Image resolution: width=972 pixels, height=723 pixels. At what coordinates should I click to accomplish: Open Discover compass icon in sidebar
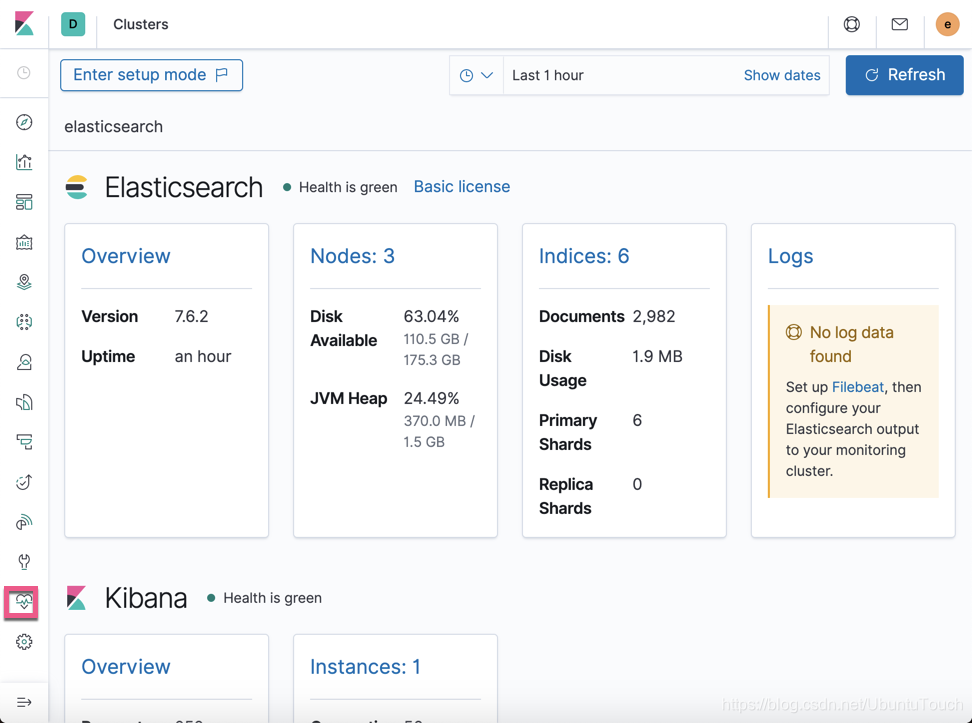(x=24, y=122)
